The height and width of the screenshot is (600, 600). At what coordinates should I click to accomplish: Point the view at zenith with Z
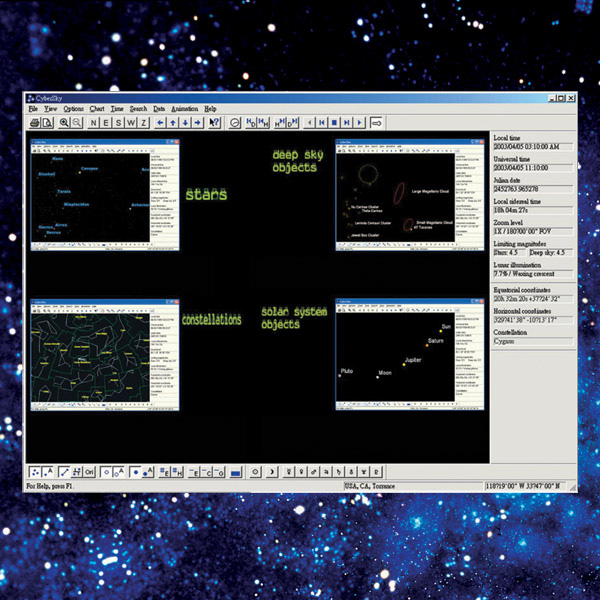click(144, 122)
